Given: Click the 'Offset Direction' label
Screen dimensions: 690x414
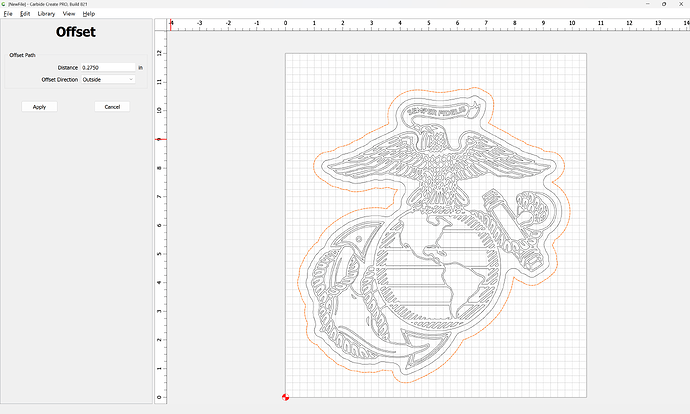Looking at the screenshot, I should click(x=59, y=80).
